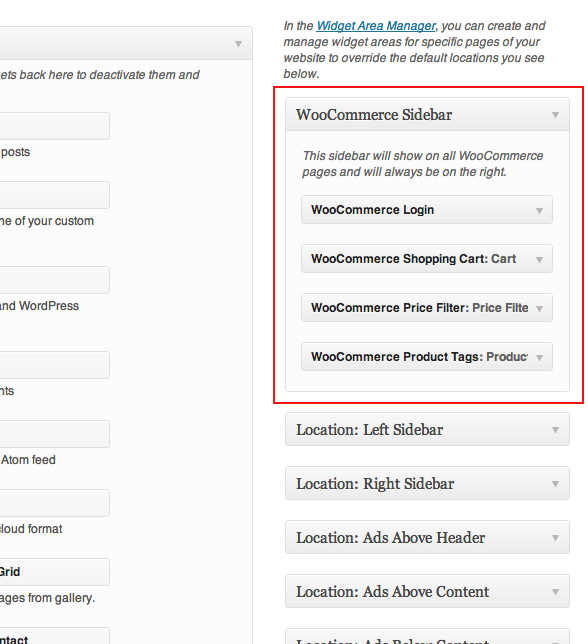Click the Location: Ads Above Content heading
The height and width of the screenshot is (644, 588).
pyautogui.click(x=393, y=591)
